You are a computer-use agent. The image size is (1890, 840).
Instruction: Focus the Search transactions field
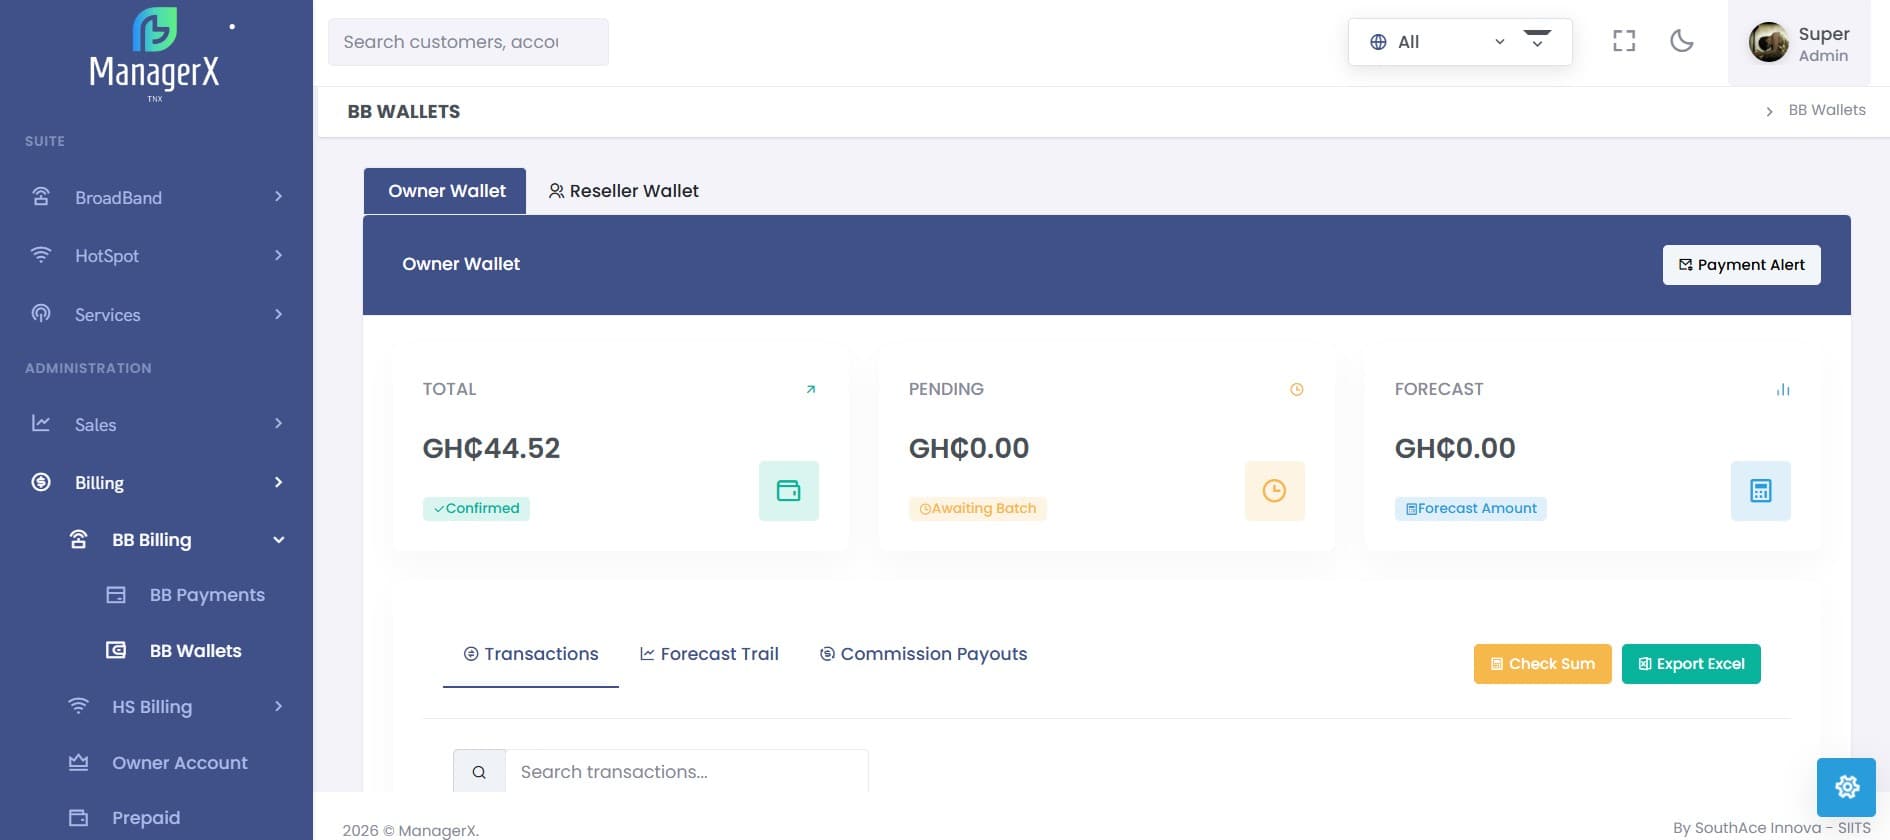[x=687, y=771]
